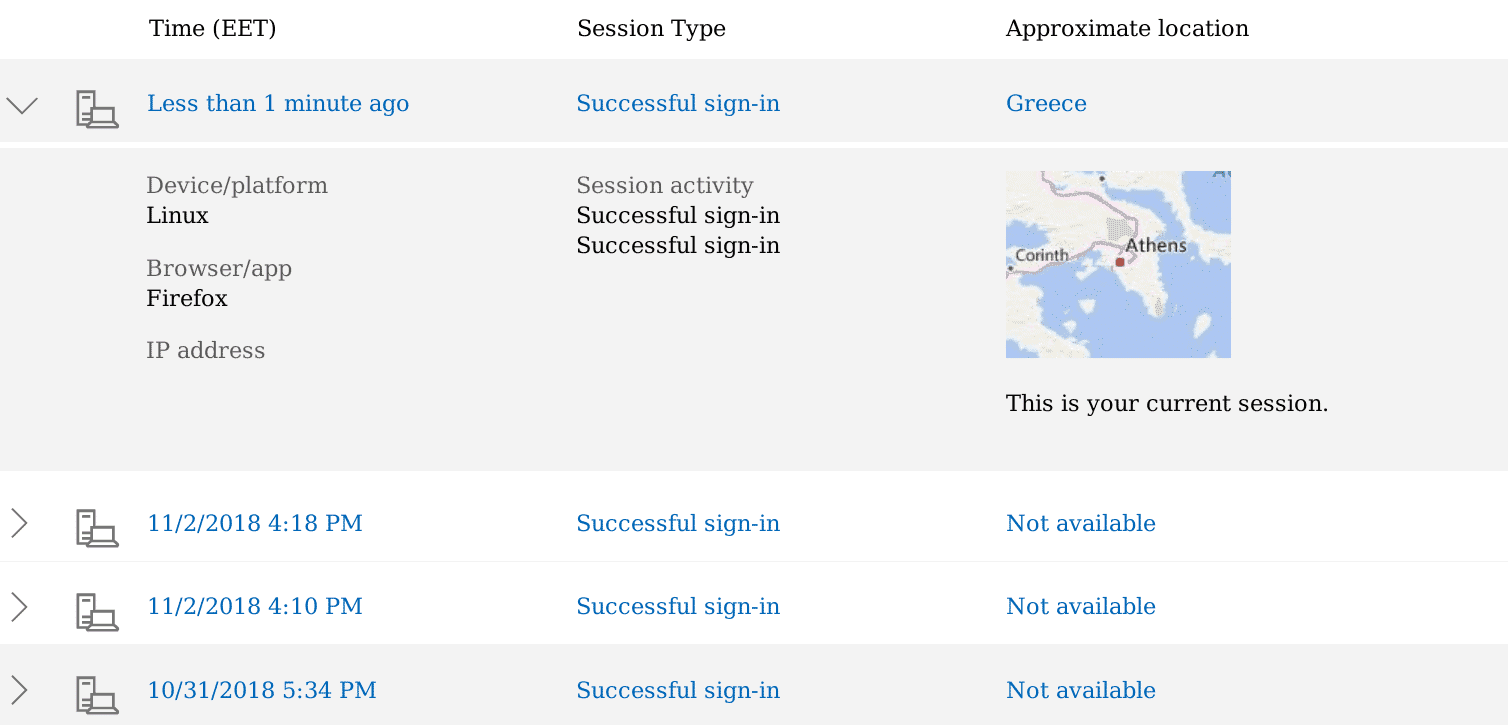Expand the 11/2/2018 4:18 PM session row
This screenshot has width=1508, height=725.
754,523
